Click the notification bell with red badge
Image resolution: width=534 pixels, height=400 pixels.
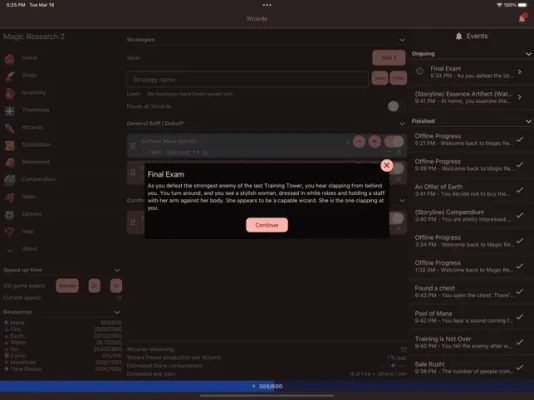click(x=523, y=18)
